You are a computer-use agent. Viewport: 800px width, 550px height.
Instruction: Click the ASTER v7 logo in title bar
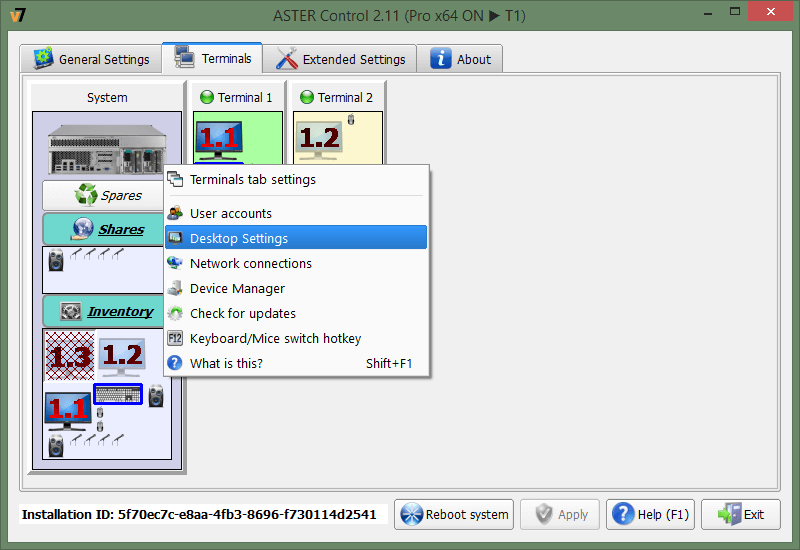tap(18, 15)
